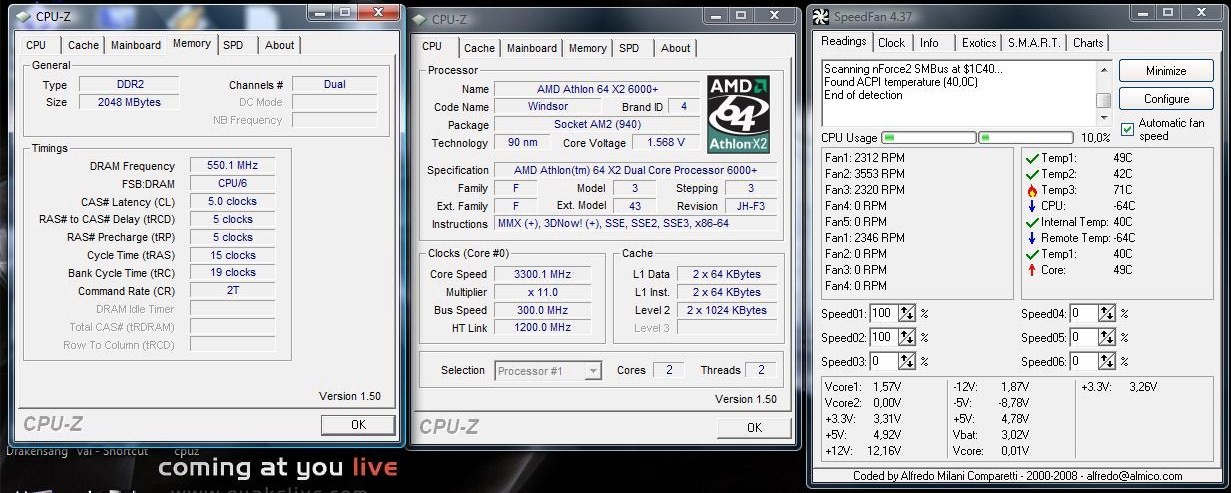This screenshot has height=493, width=1231.
Task: Toggle Automatic fan speed checkbox
Action: (1127, 129)
